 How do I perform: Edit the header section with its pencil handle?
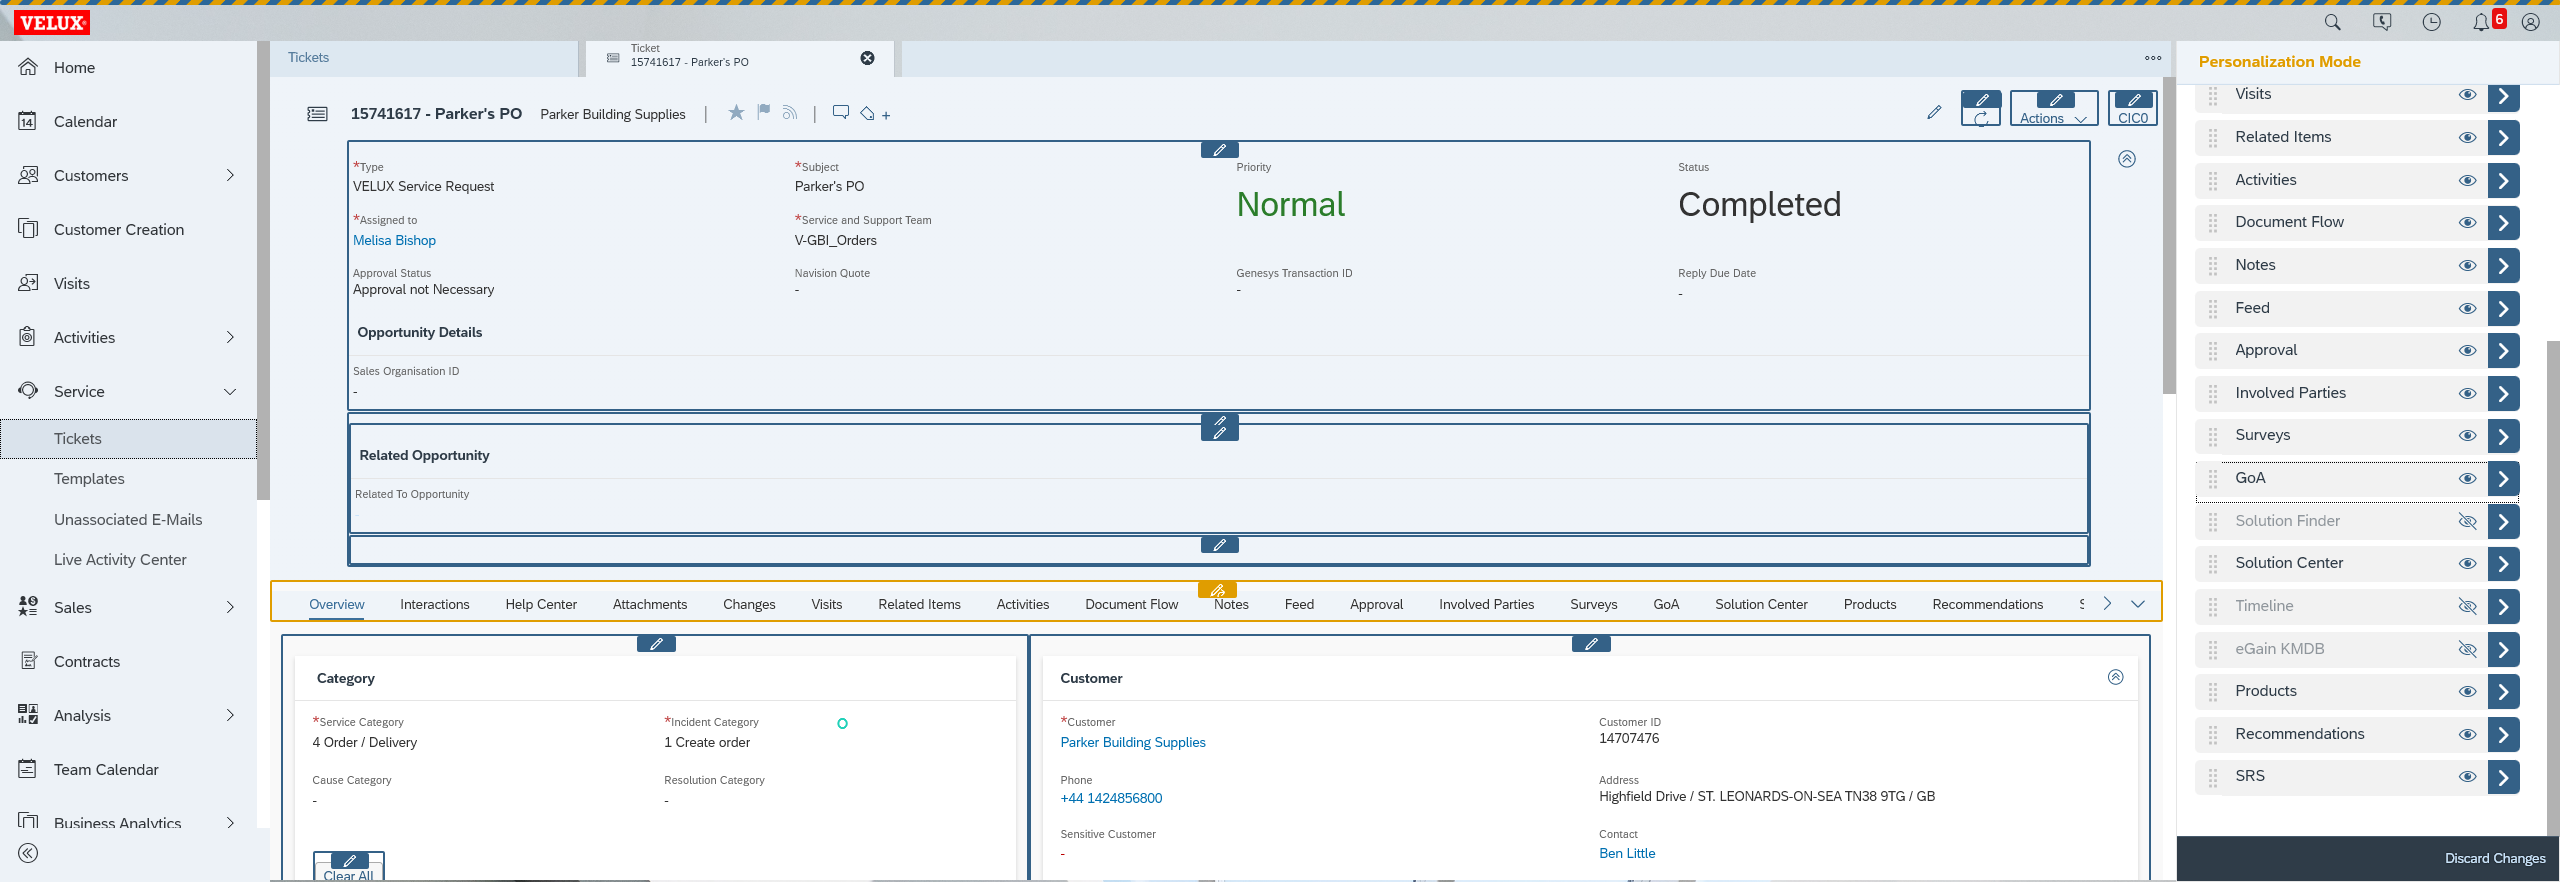click(1219, 150)
